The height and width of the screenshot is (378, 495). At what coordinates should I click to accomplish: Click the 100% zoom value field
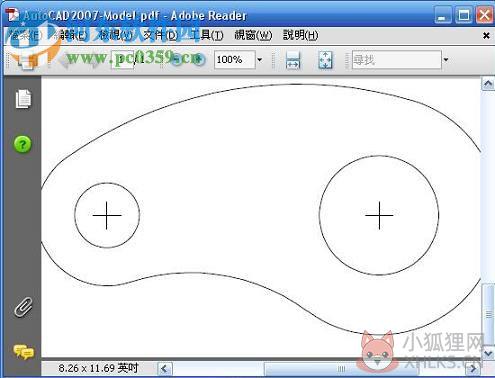coord(235,60)
